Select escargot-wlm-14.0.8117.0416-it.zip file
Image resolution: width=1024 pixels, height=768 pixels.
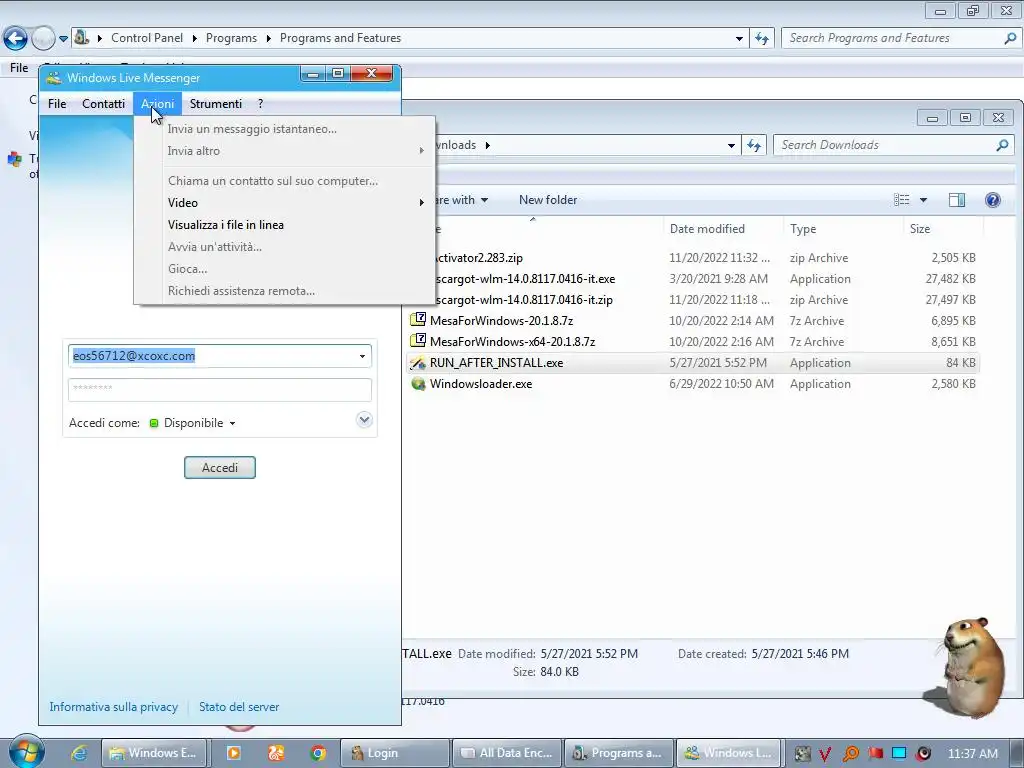(x=524, y=300)
